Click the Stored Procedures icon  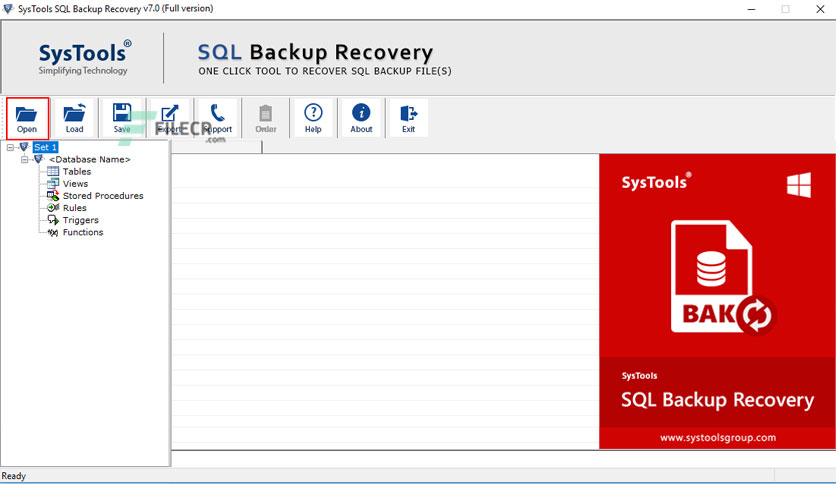pos(53,196)
